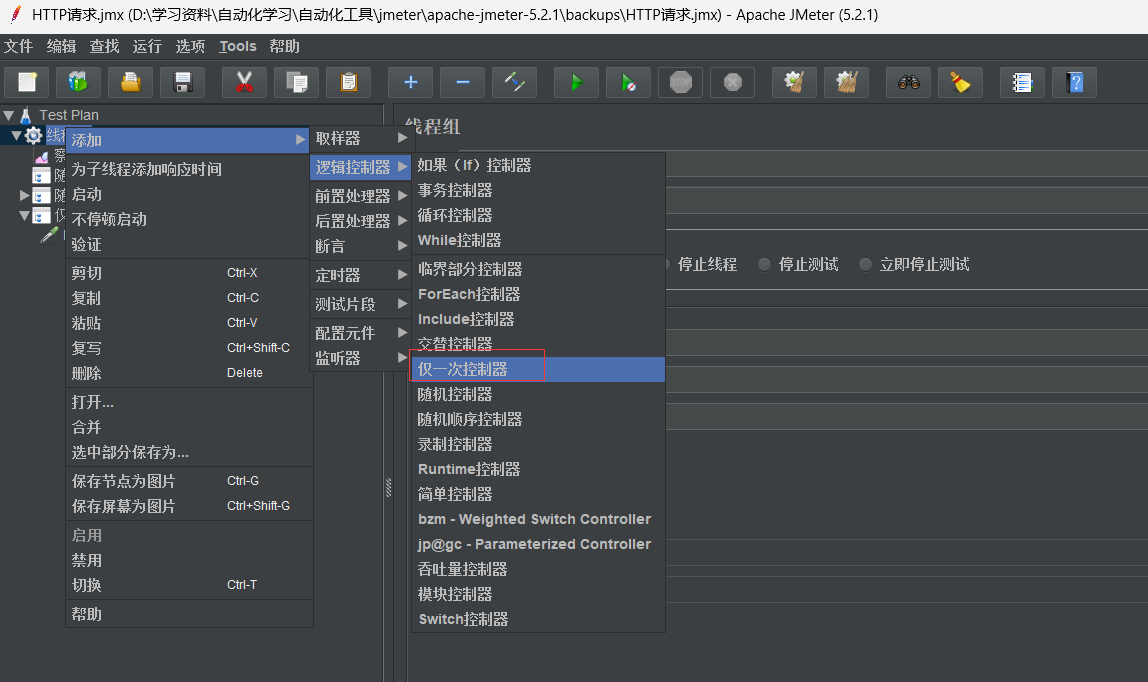Click the Copy toolbar icon
This screenshot has width=1148, height=682.
[x=297, y=82]
